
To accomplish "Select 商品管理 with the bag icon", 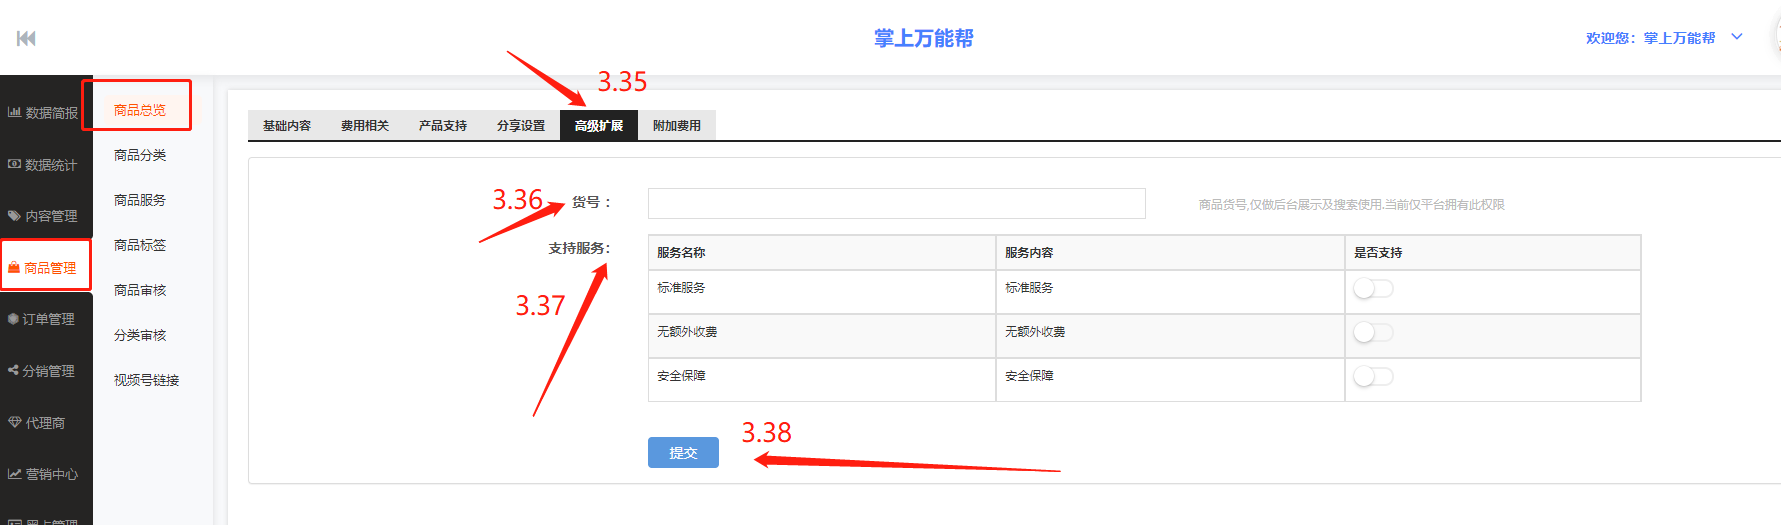I will pos(43,268).
